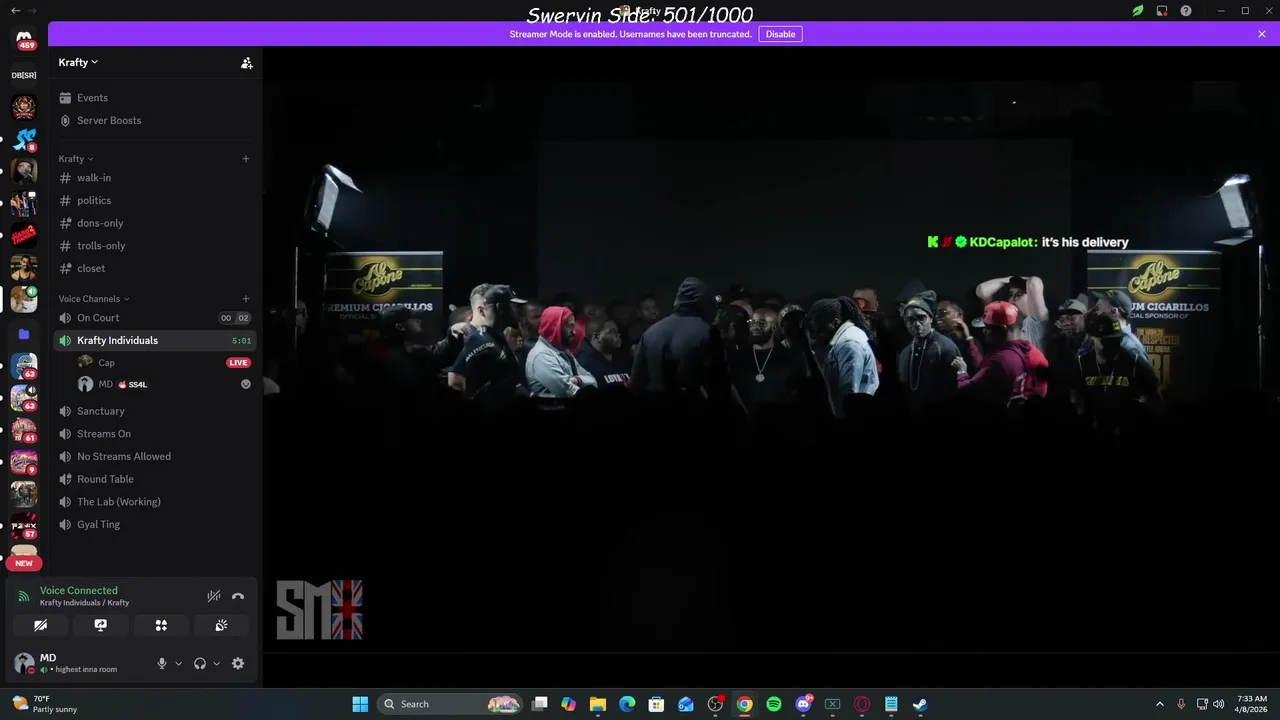Open Spotify from taskbar

774,704
